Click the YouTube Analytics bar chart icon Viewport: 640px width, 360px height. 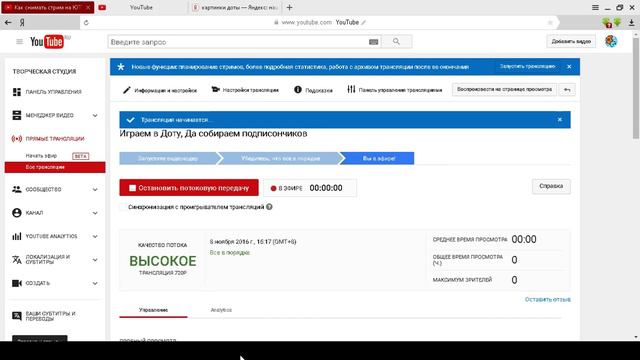17,236
